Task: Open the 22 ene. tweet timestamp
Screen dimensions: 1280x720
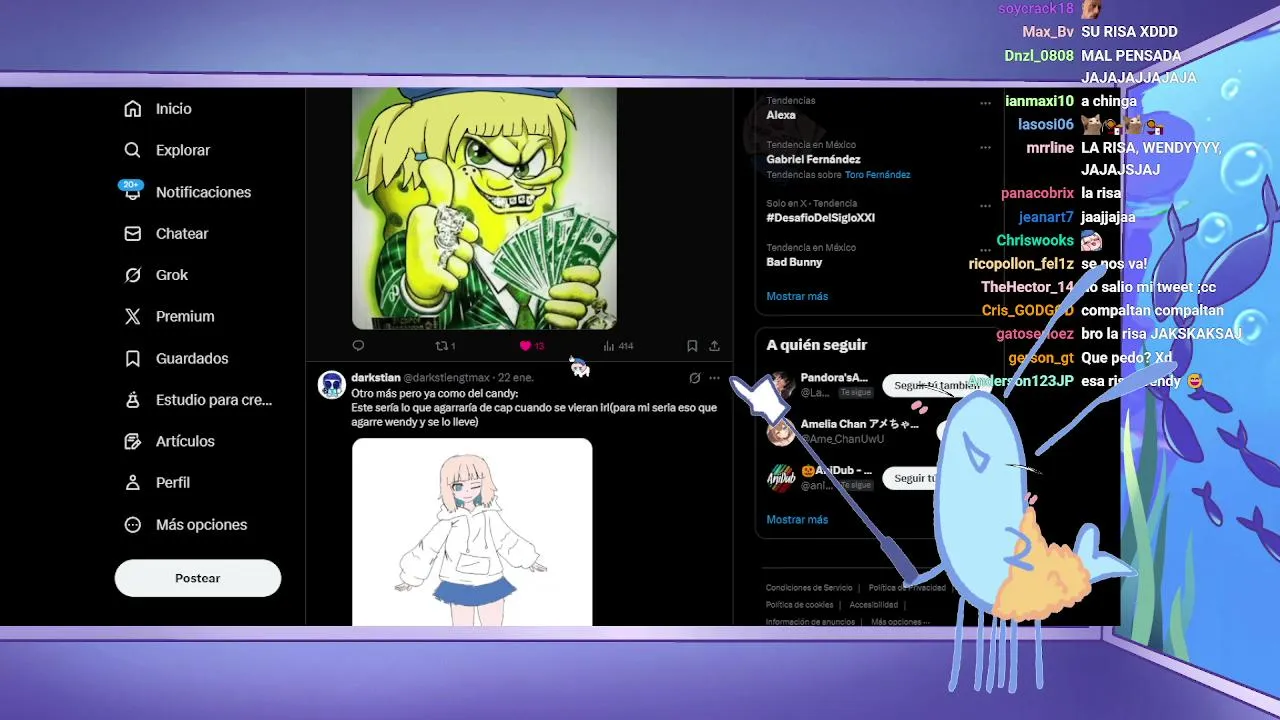Action: point(516,378)
